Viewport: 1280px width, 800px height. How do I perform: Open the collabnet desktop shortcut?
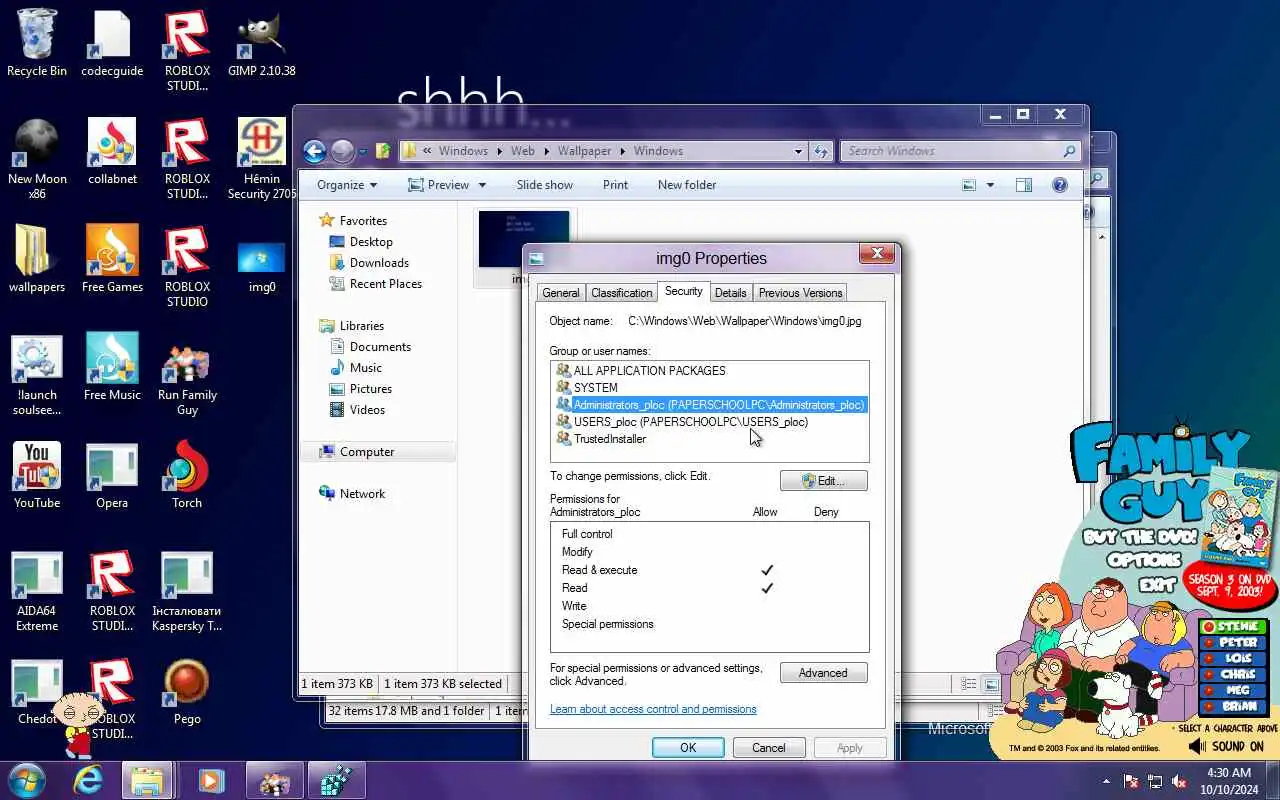click(x=112, y=152)
